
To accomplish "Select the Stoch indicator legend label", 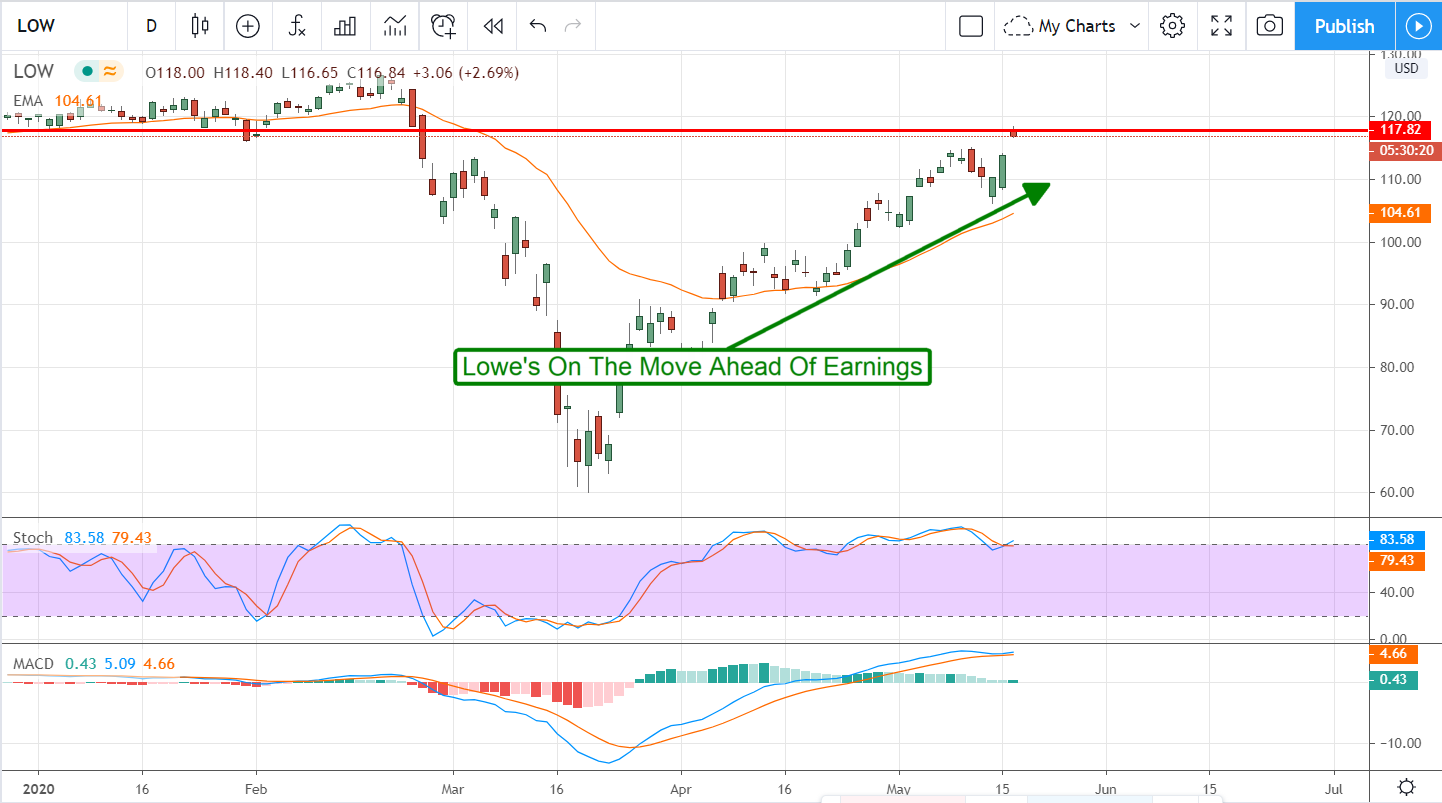I will pyautogui.click(x=33, y=538).
